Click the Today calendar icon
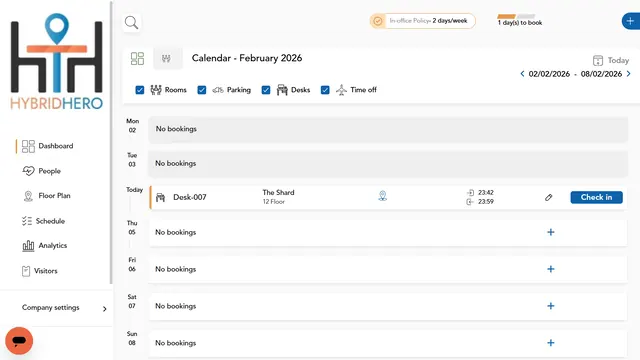 pos(598,60)
